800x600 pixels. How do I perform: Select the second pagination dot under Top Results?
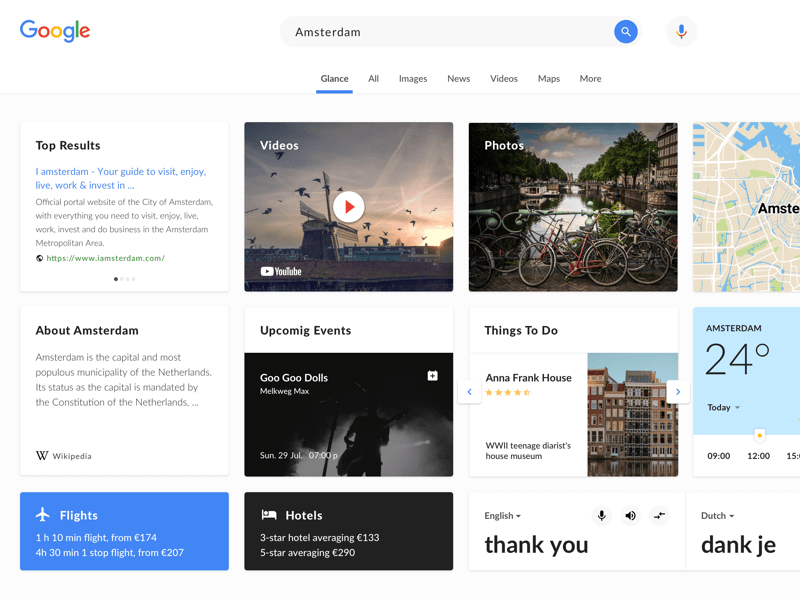coord(120,281)
